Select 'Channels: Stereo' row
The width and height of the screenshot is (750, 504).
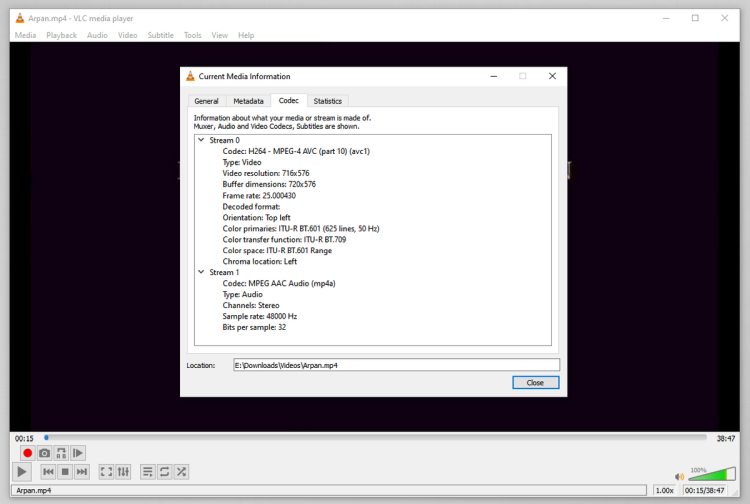[251, 305]
